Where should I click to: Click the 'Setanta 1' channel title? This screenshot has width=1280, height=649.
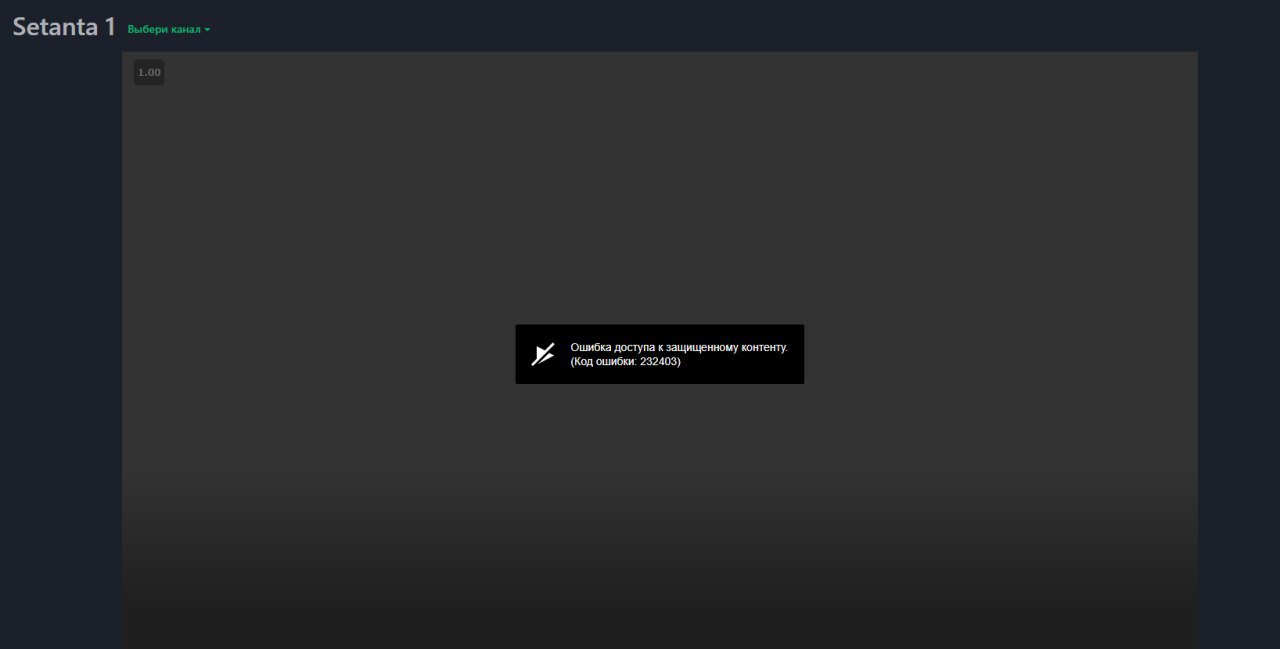64,27
